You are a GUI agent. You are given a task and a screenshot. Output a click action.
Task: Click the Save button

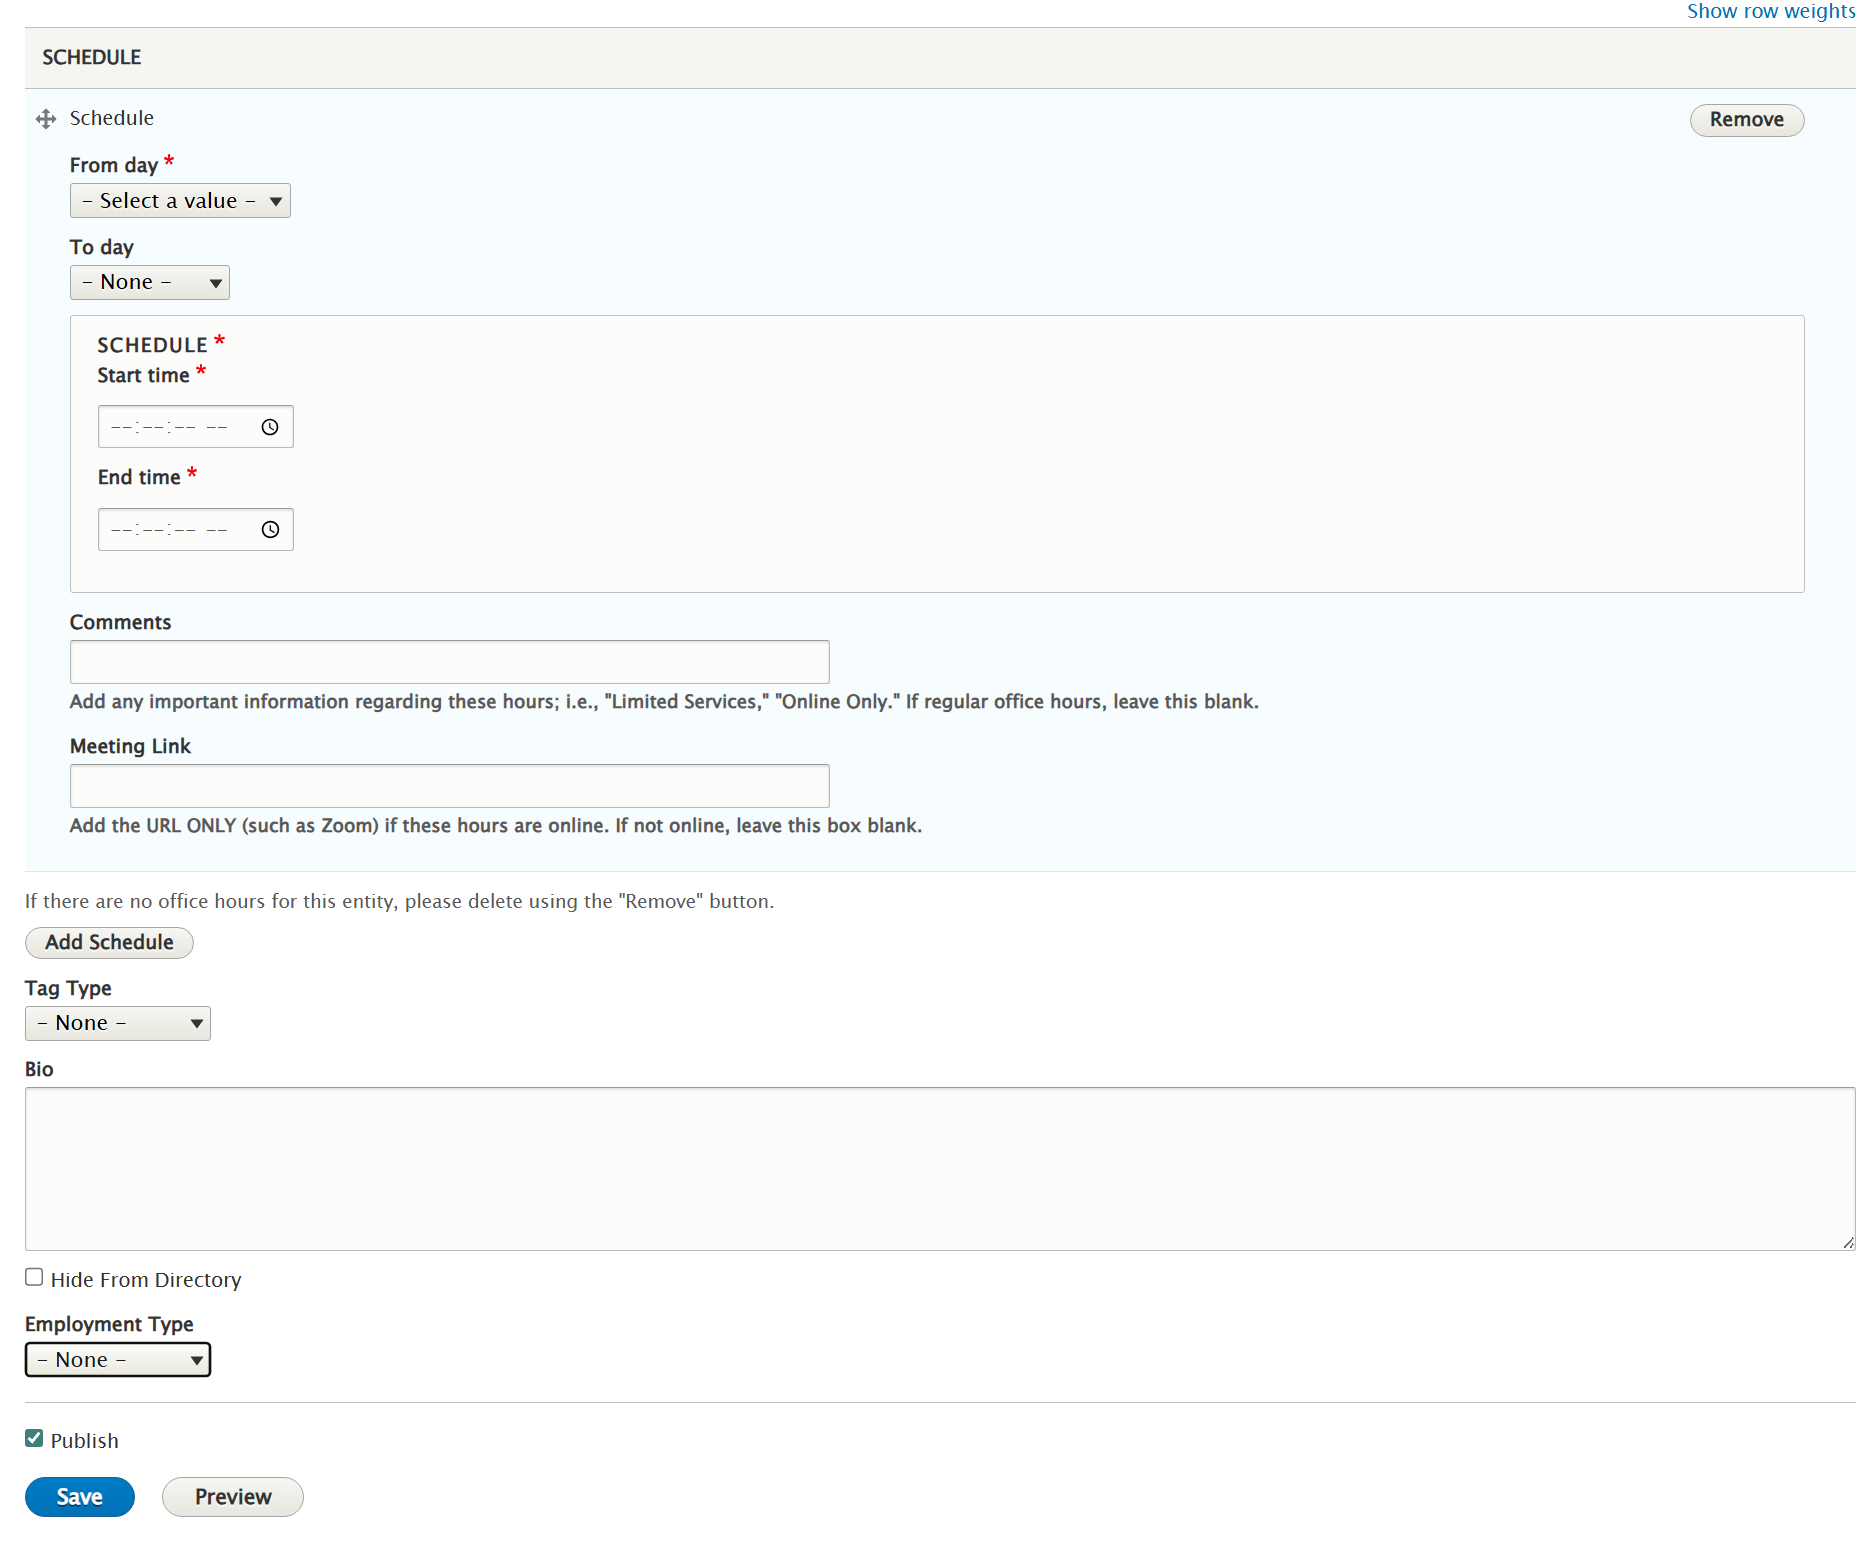point(79,1496)
